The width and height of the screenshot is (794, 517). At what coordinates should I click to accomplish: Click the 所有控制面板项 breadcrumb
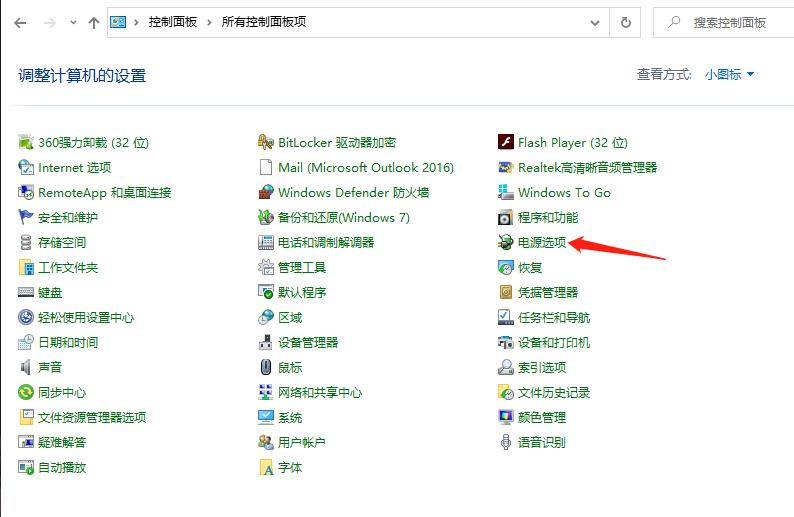[264, 22]
